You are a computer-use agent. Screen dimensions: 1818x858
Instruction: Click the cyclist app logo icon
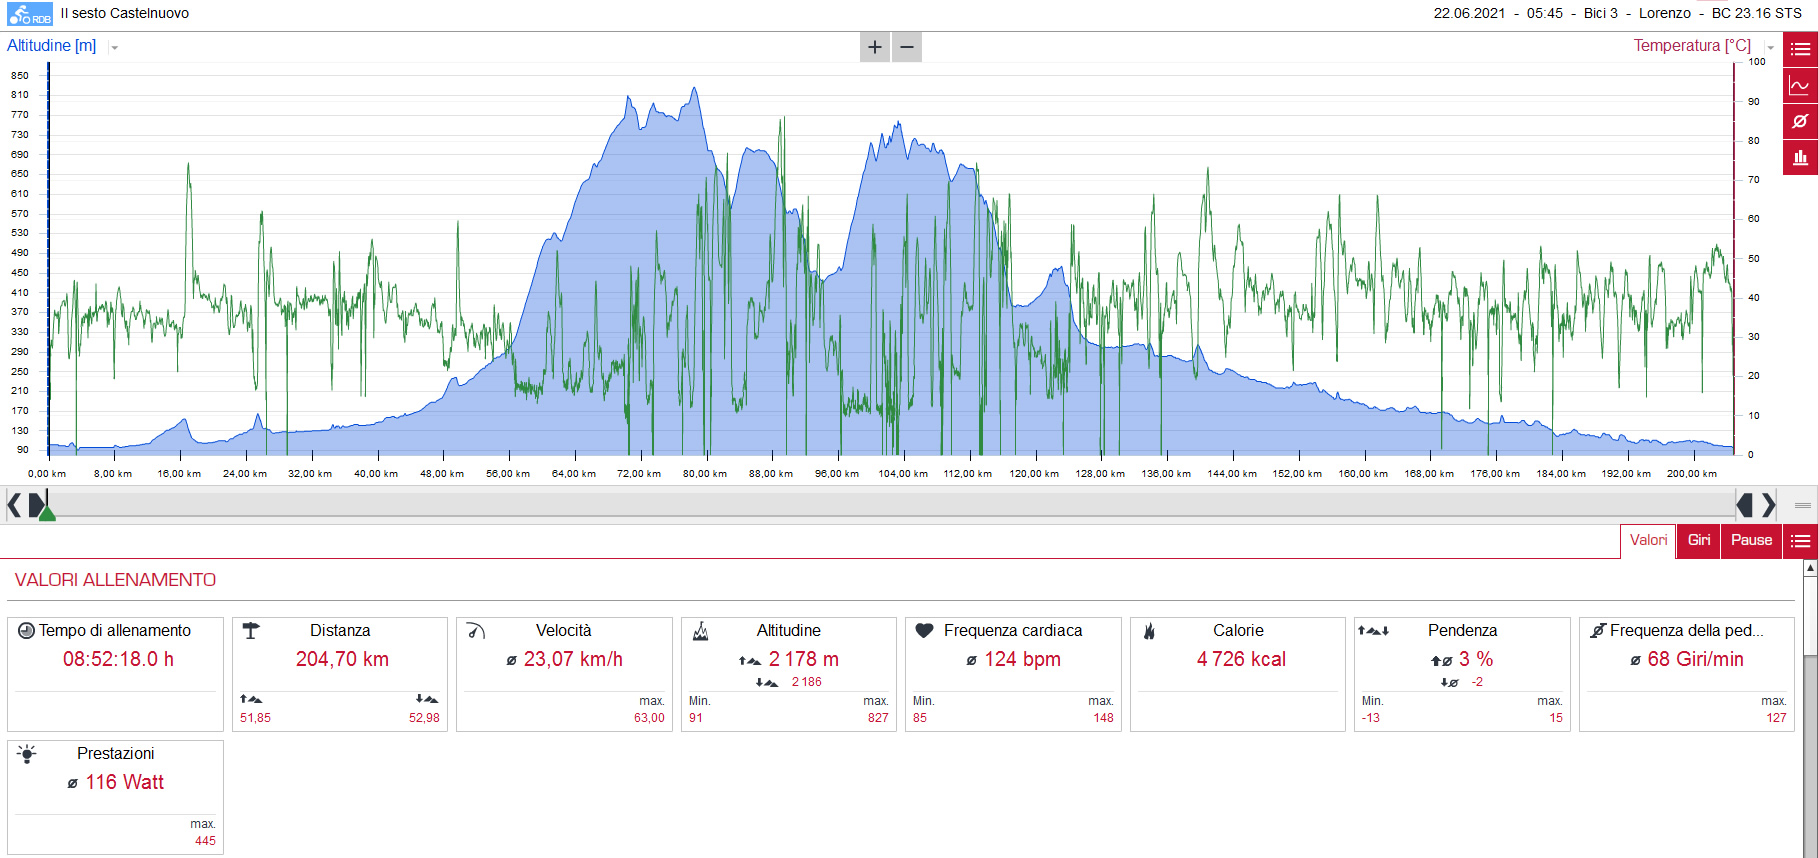click(29, 14)
